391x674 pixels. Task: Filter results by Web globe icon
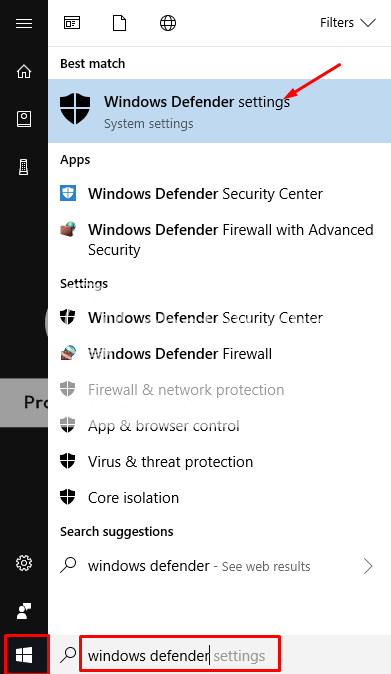pos(168,23)
